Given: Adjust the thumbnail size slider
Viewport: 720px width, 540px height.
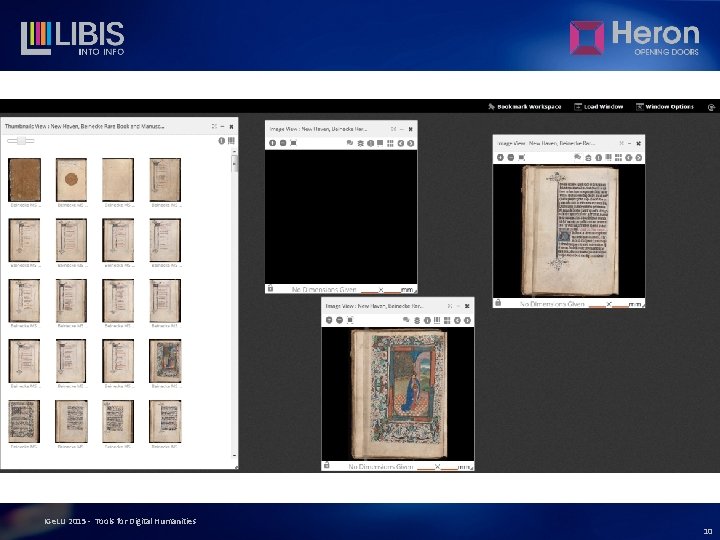Looking at the screenshot, I should click(21, 141).
